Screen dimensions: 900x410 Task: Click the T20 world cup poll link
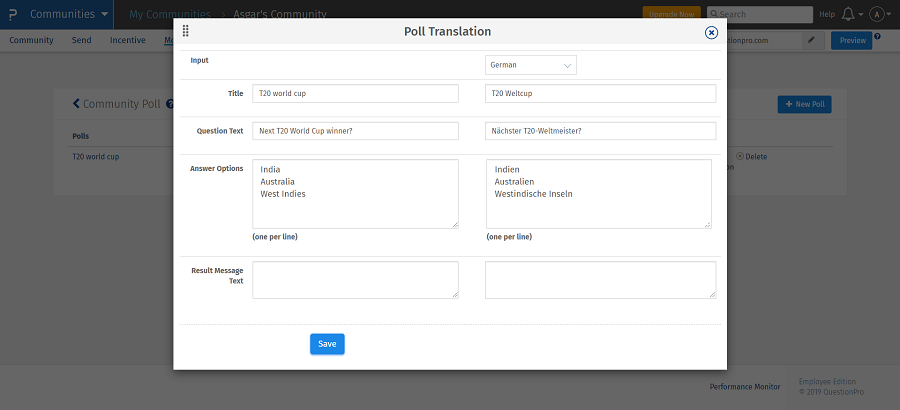[95, 157]
